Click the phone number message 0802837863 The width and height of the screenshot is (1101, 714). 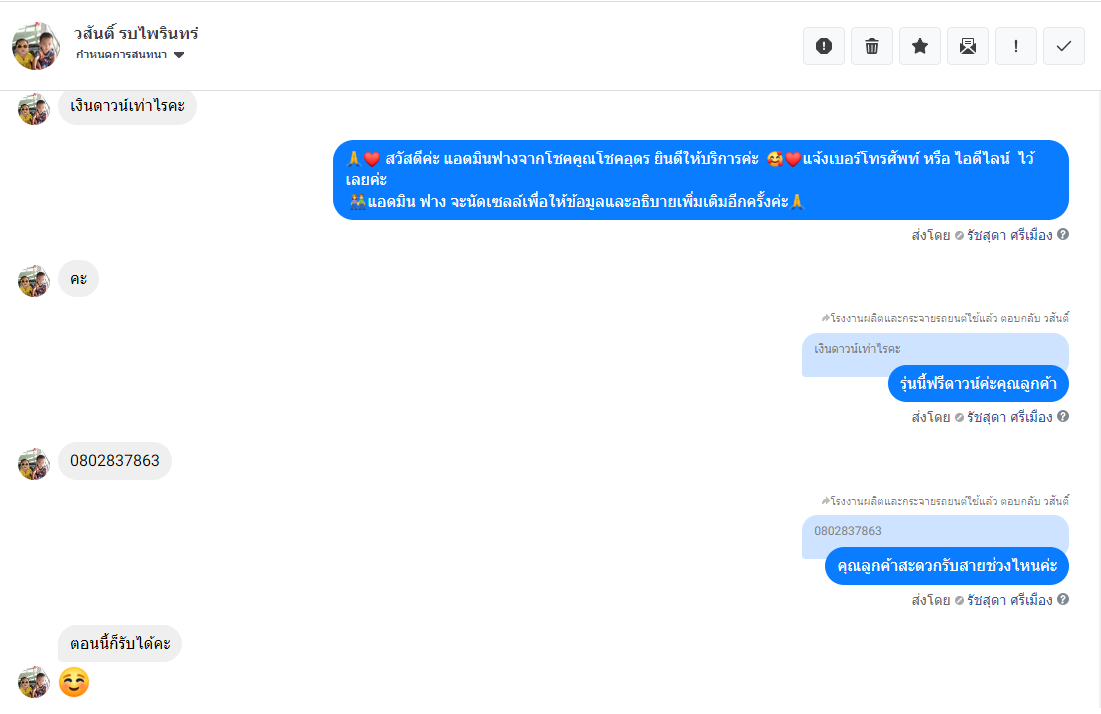tap(115, 461)
